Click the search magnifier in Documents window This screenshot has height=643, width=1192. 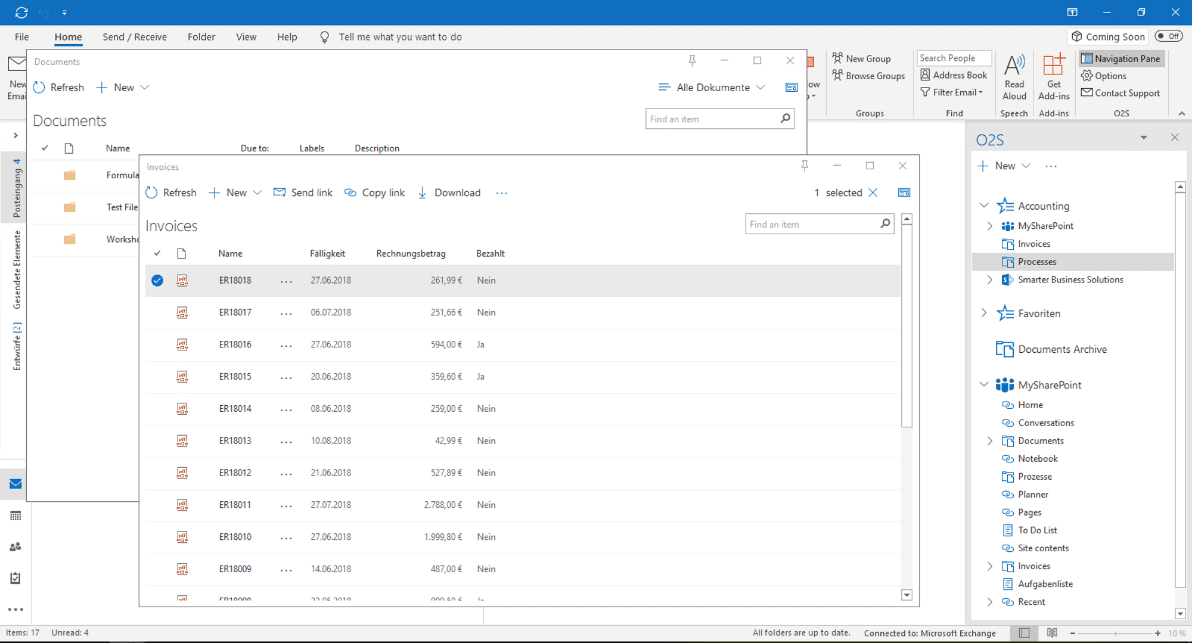pyautogui.click(x=785, y=119)
